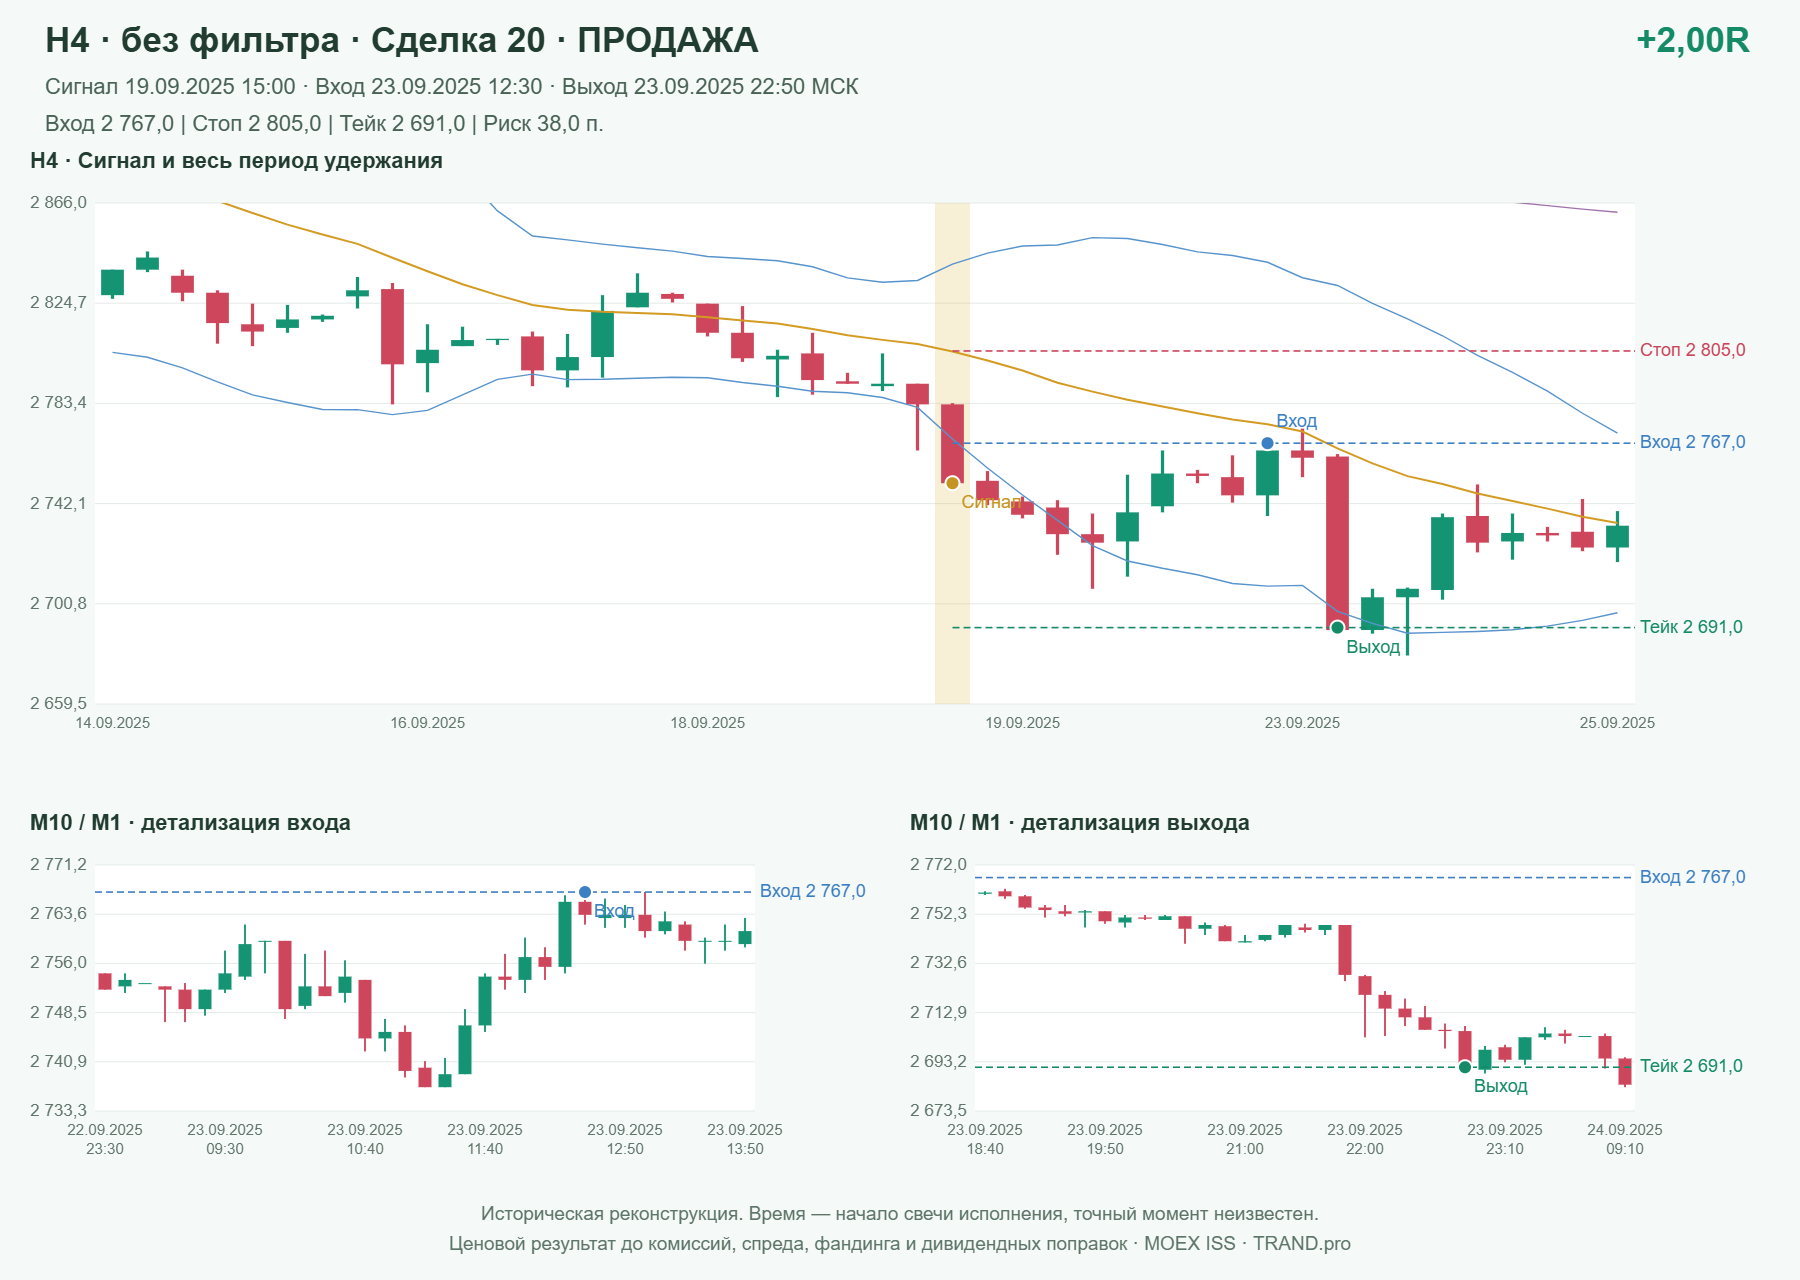
Task: Click the blue entry dot in the entry detail chart
Action: 585,892
